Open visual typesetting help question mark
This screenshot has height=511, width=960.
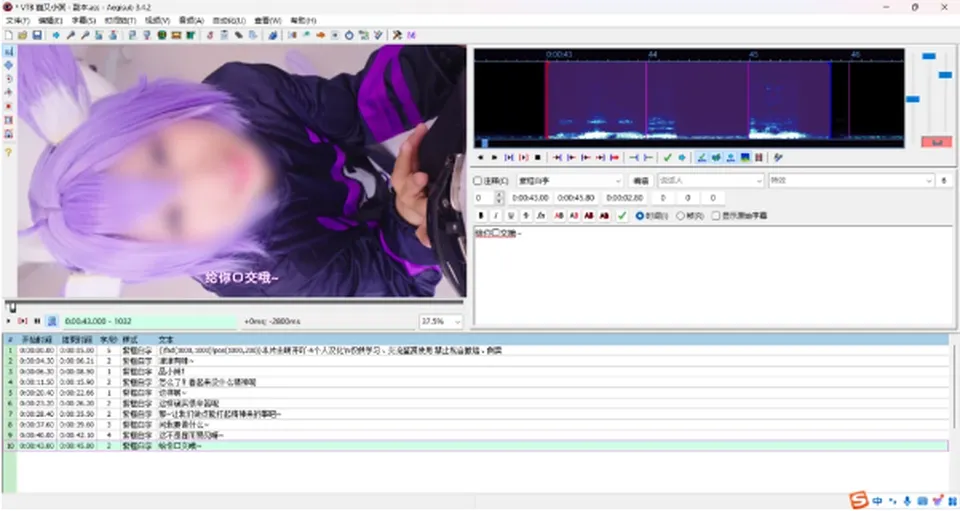coord(9,152)
